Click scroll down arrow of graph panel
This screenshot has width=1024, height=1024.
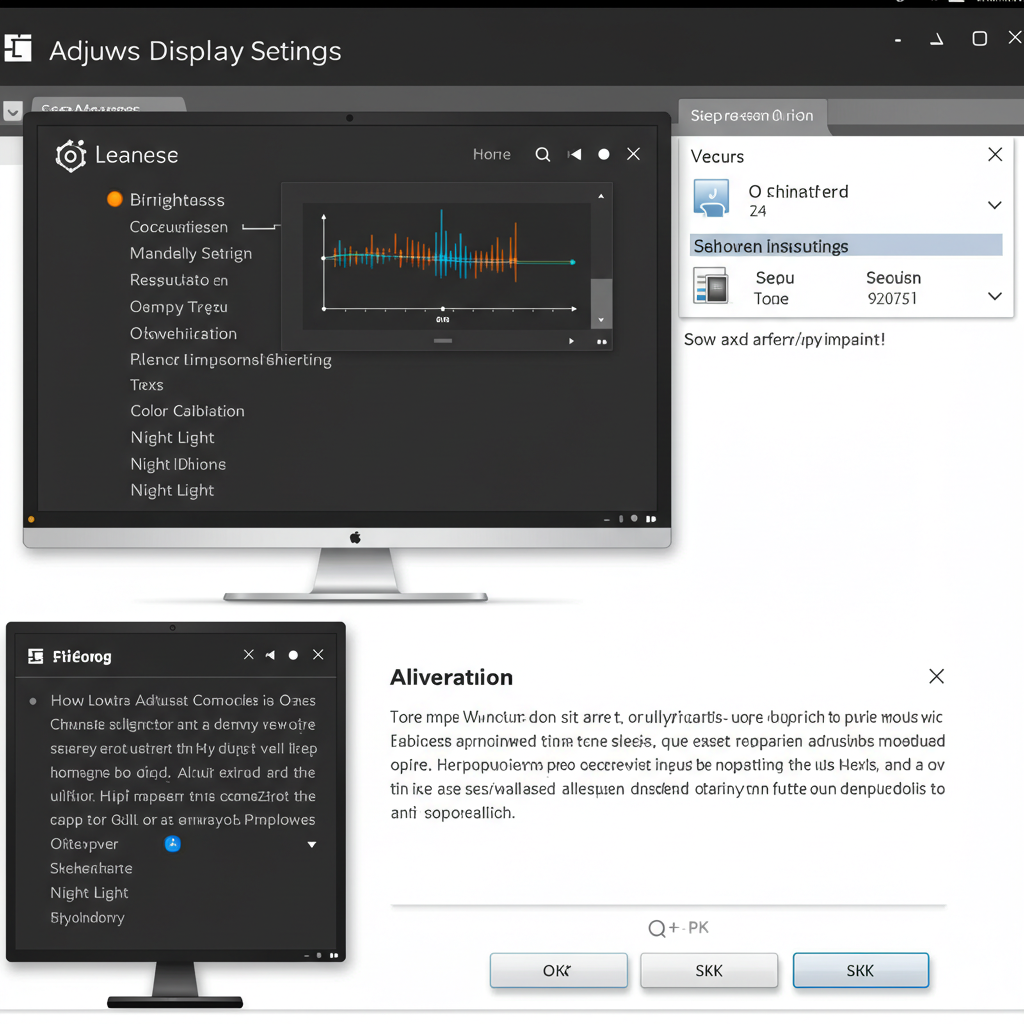pyautogui.click(x=601, y=320)
